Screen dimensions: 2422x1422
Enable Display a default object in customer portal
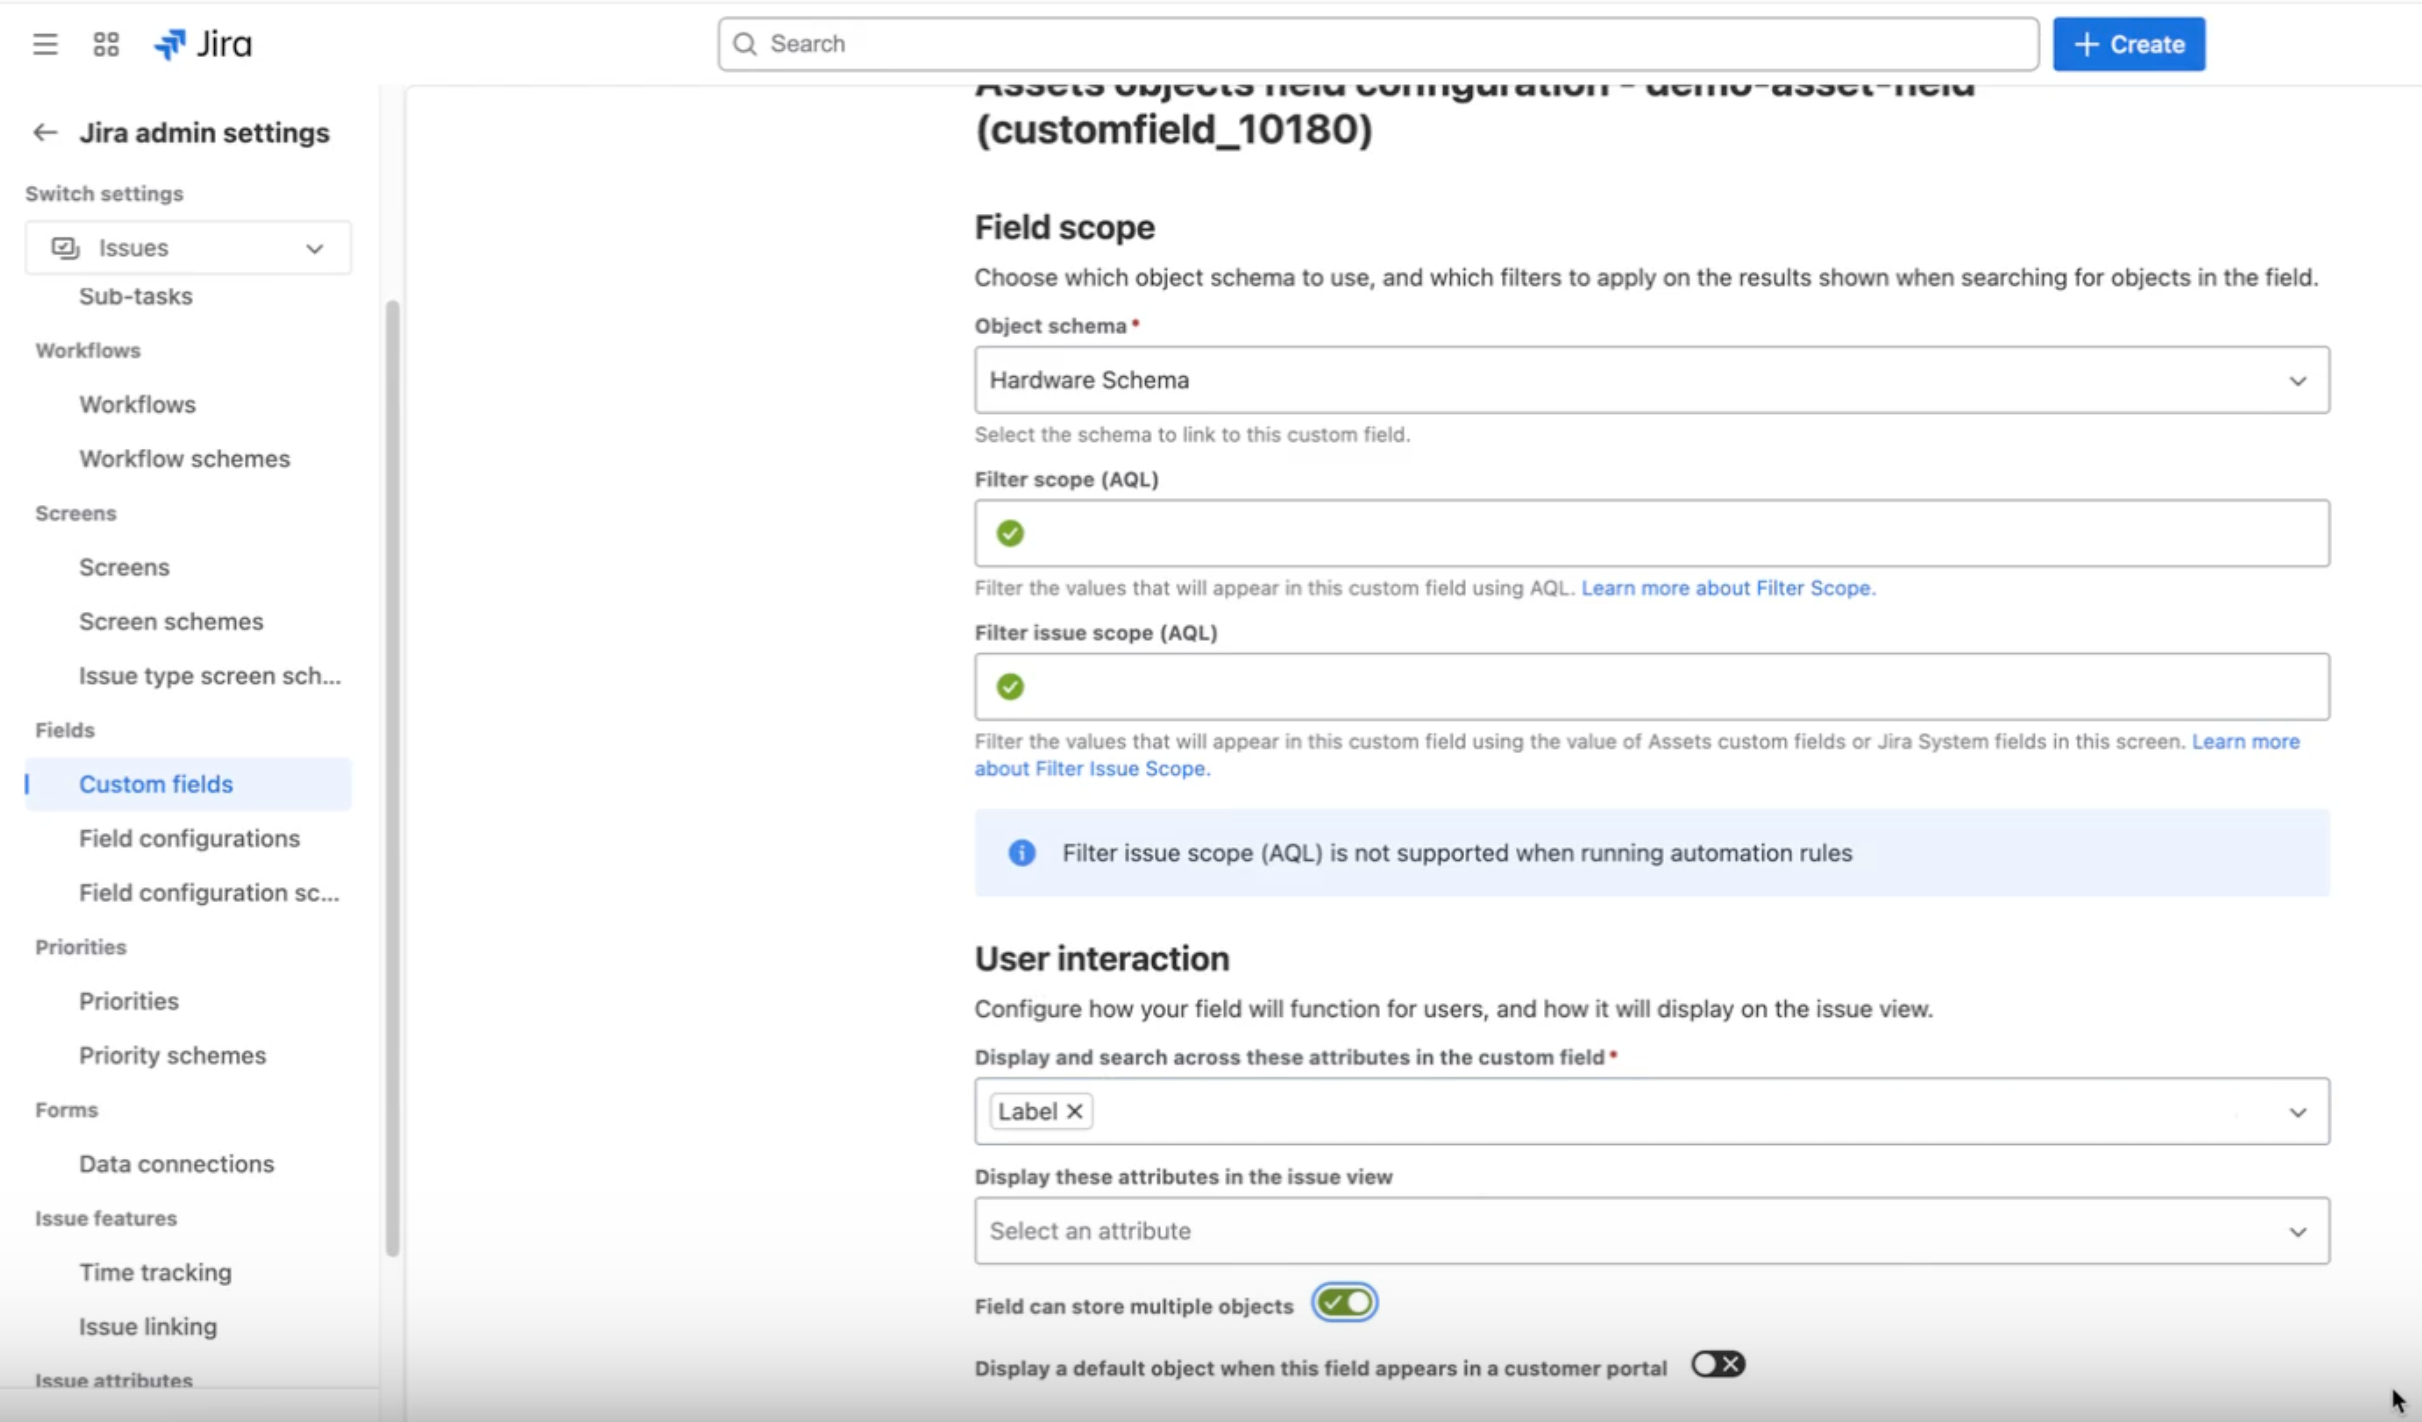coord(1716,1364)
